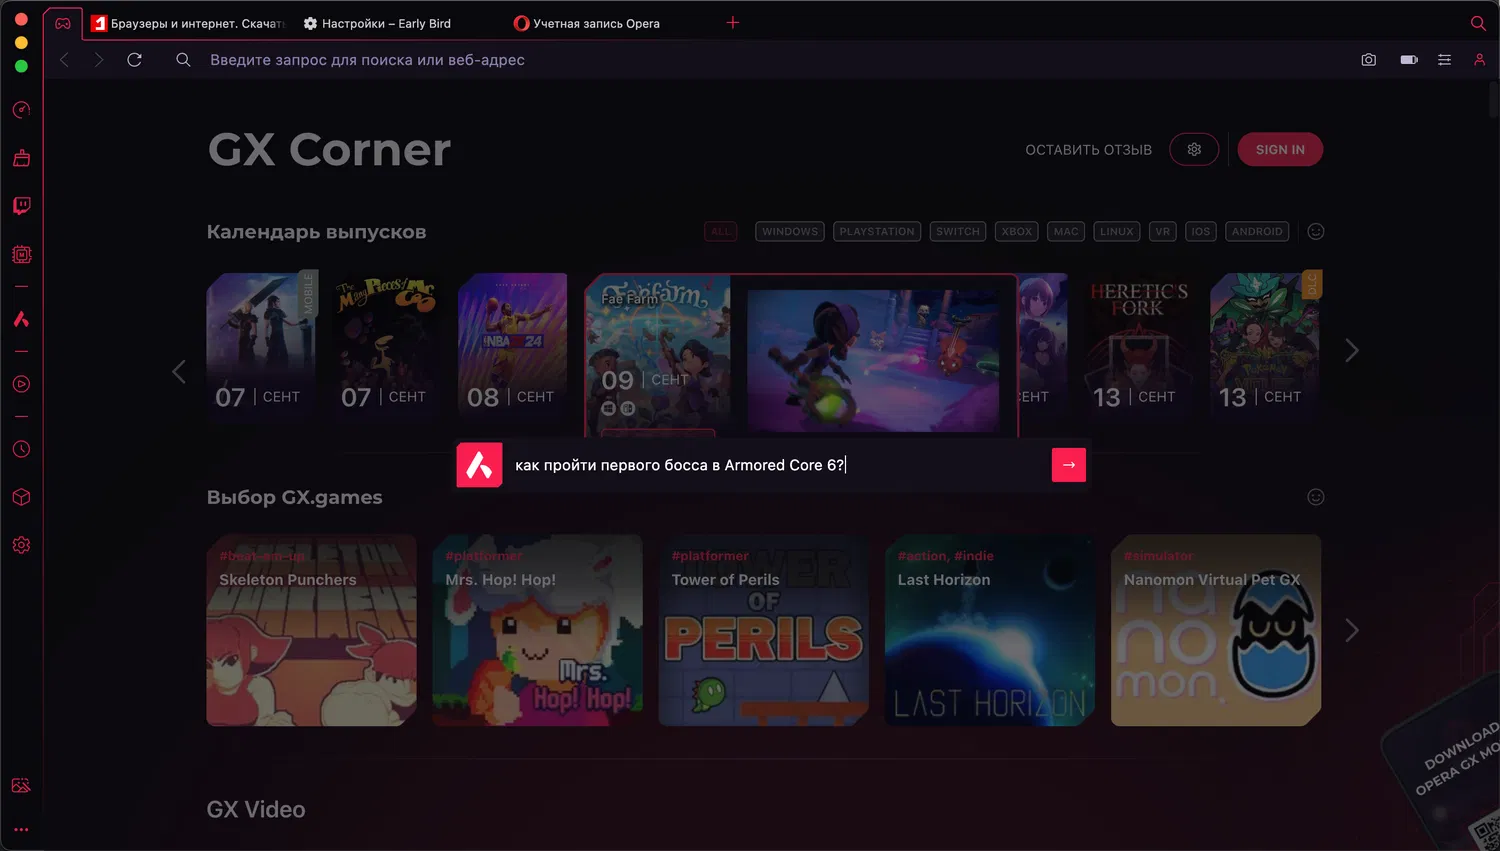Show previous releases in calendar carousel
The width and height of the screenshot is (1500, 851).
point(179,372)
